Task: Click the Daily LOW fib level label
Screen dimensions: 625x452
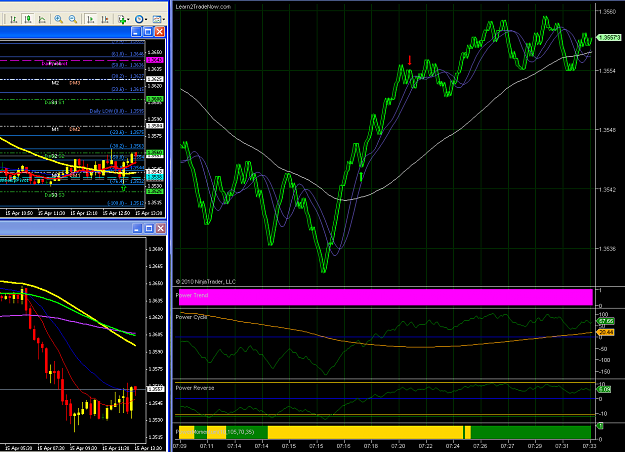Action: click(117, 111)
